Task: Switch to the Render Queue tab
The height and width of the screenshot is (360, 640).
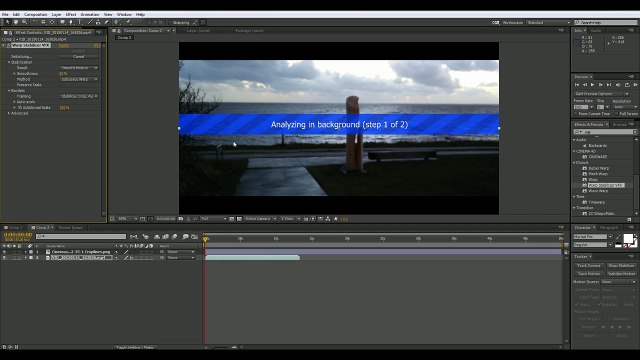Action: click(70, 227)
